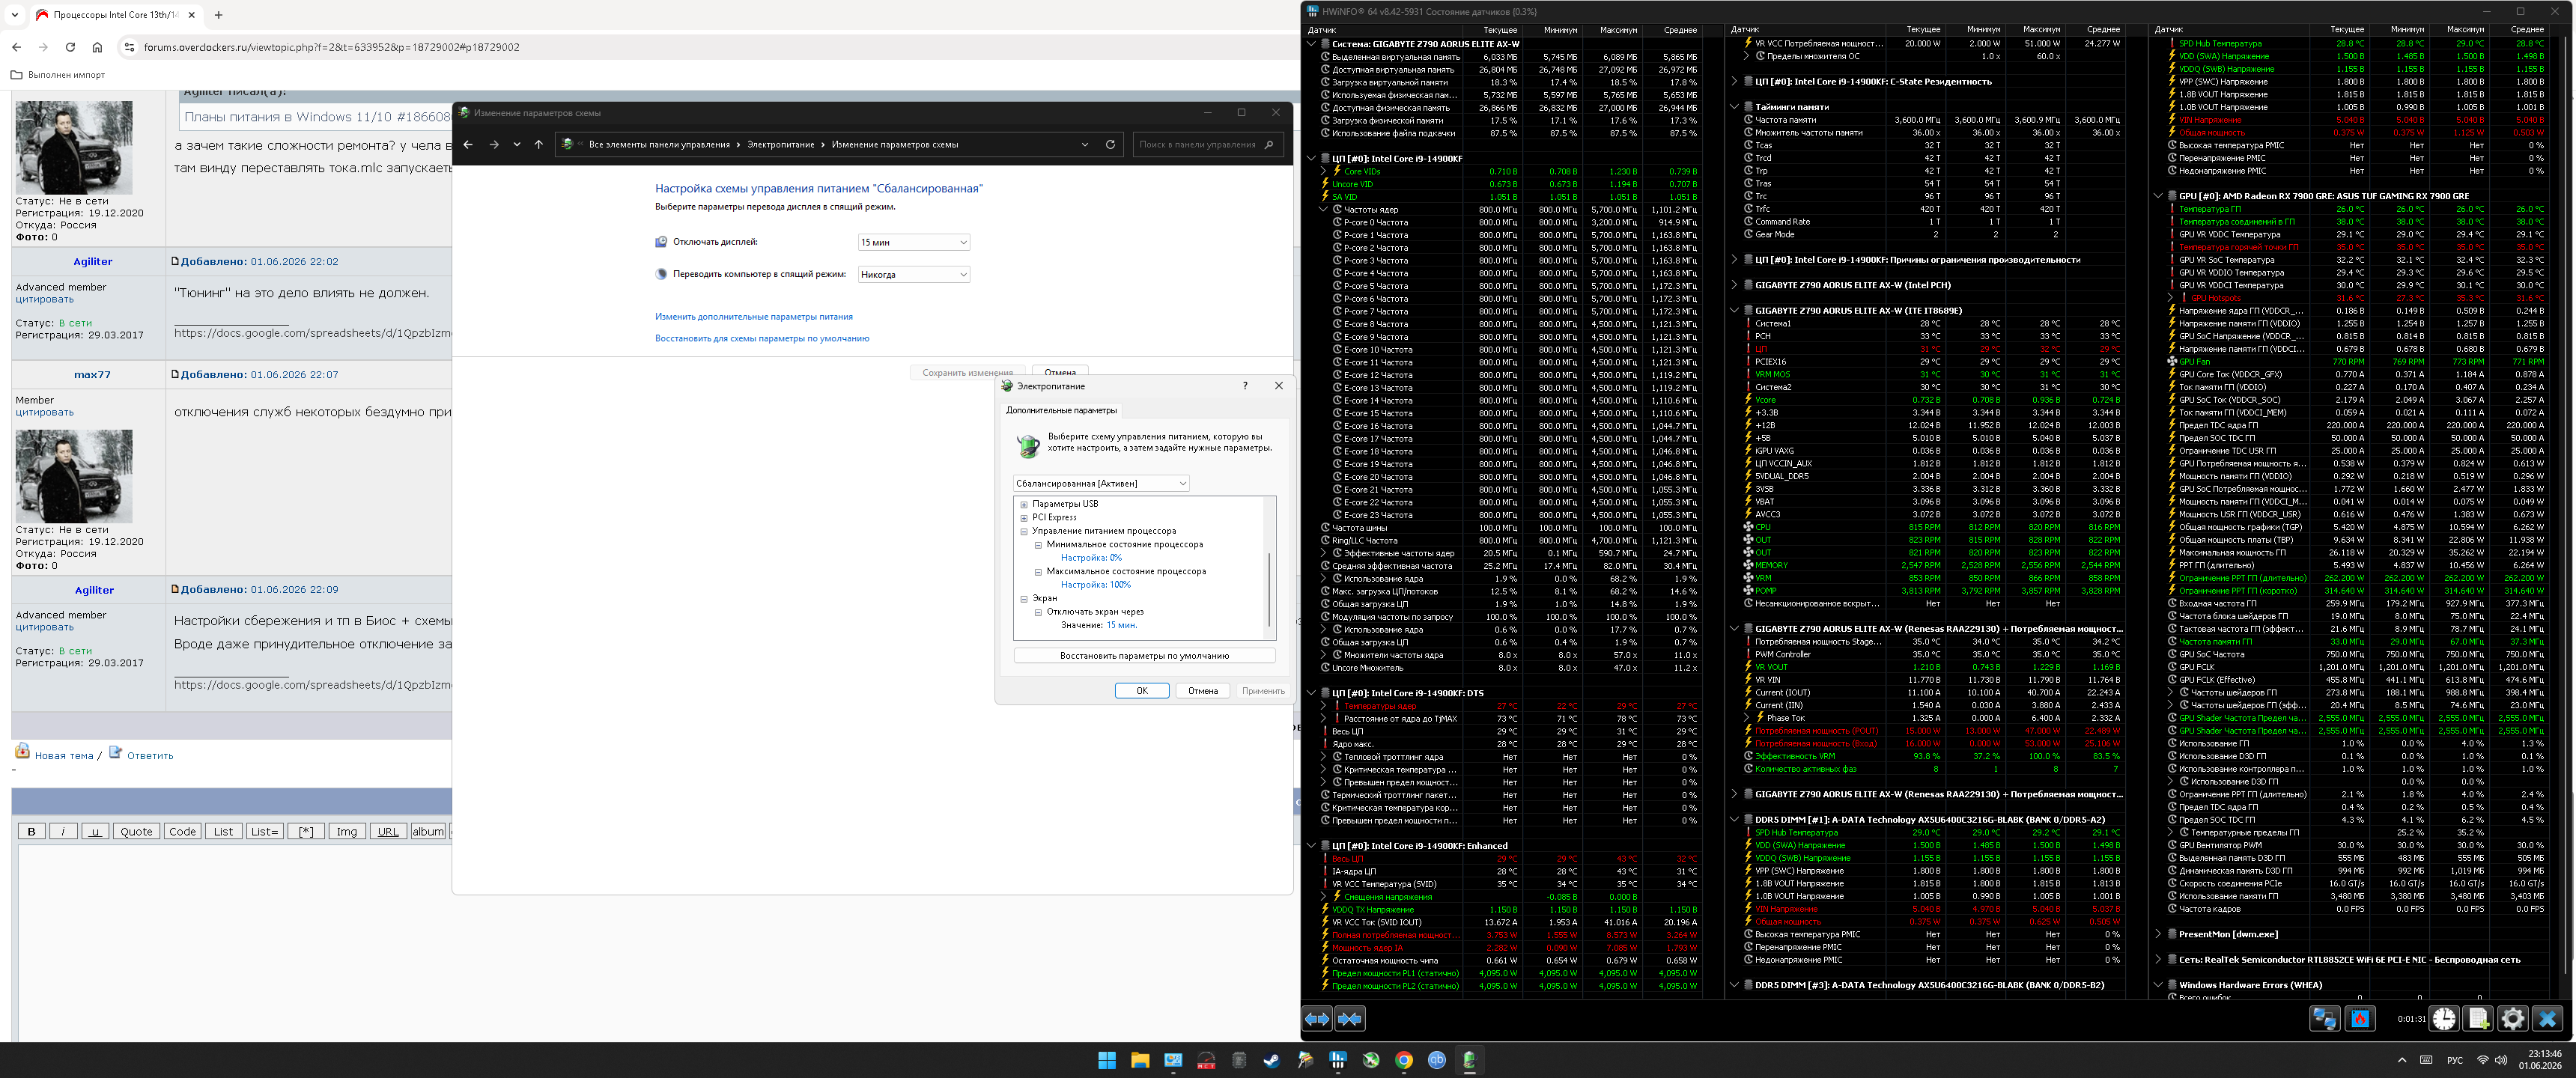2576x1078 pixels.
Task: Collapse Экран tree node
Action: click(x=1024, y=598)
